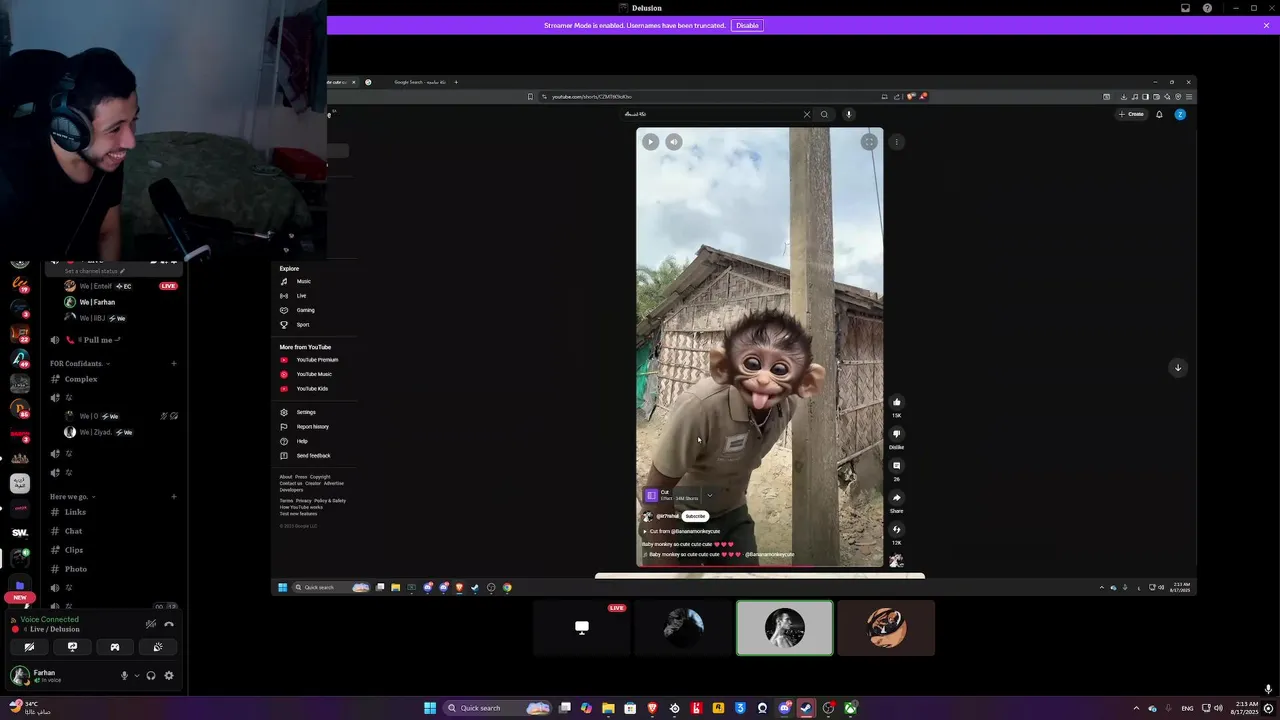The width and height of the screenshot is (1280, 720).
Task: Expand the Cut effect chevron
Action: 709,495
